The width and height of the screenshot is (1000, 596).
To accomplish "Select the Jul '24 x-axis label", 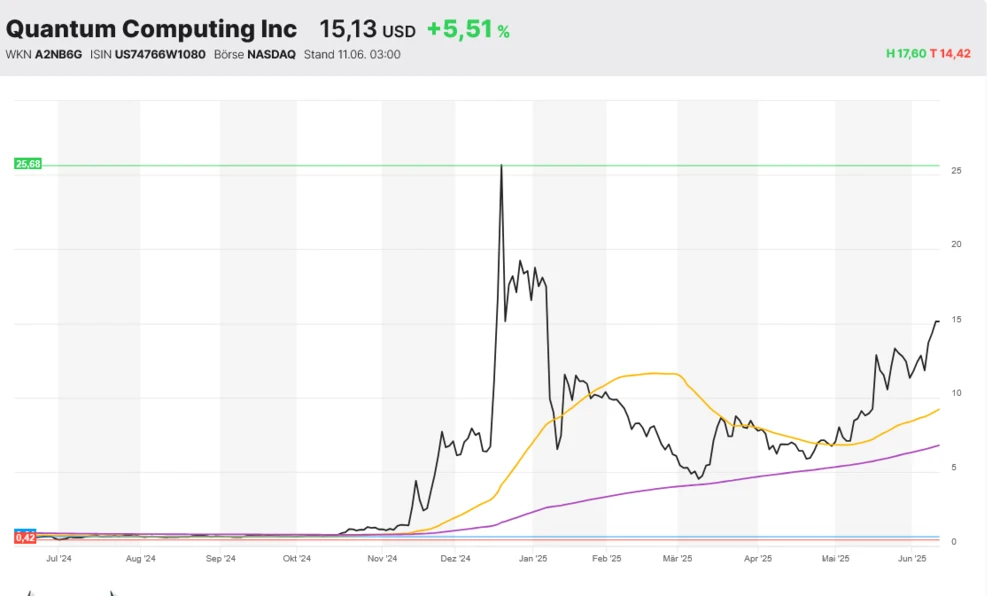I will (59, 559).
